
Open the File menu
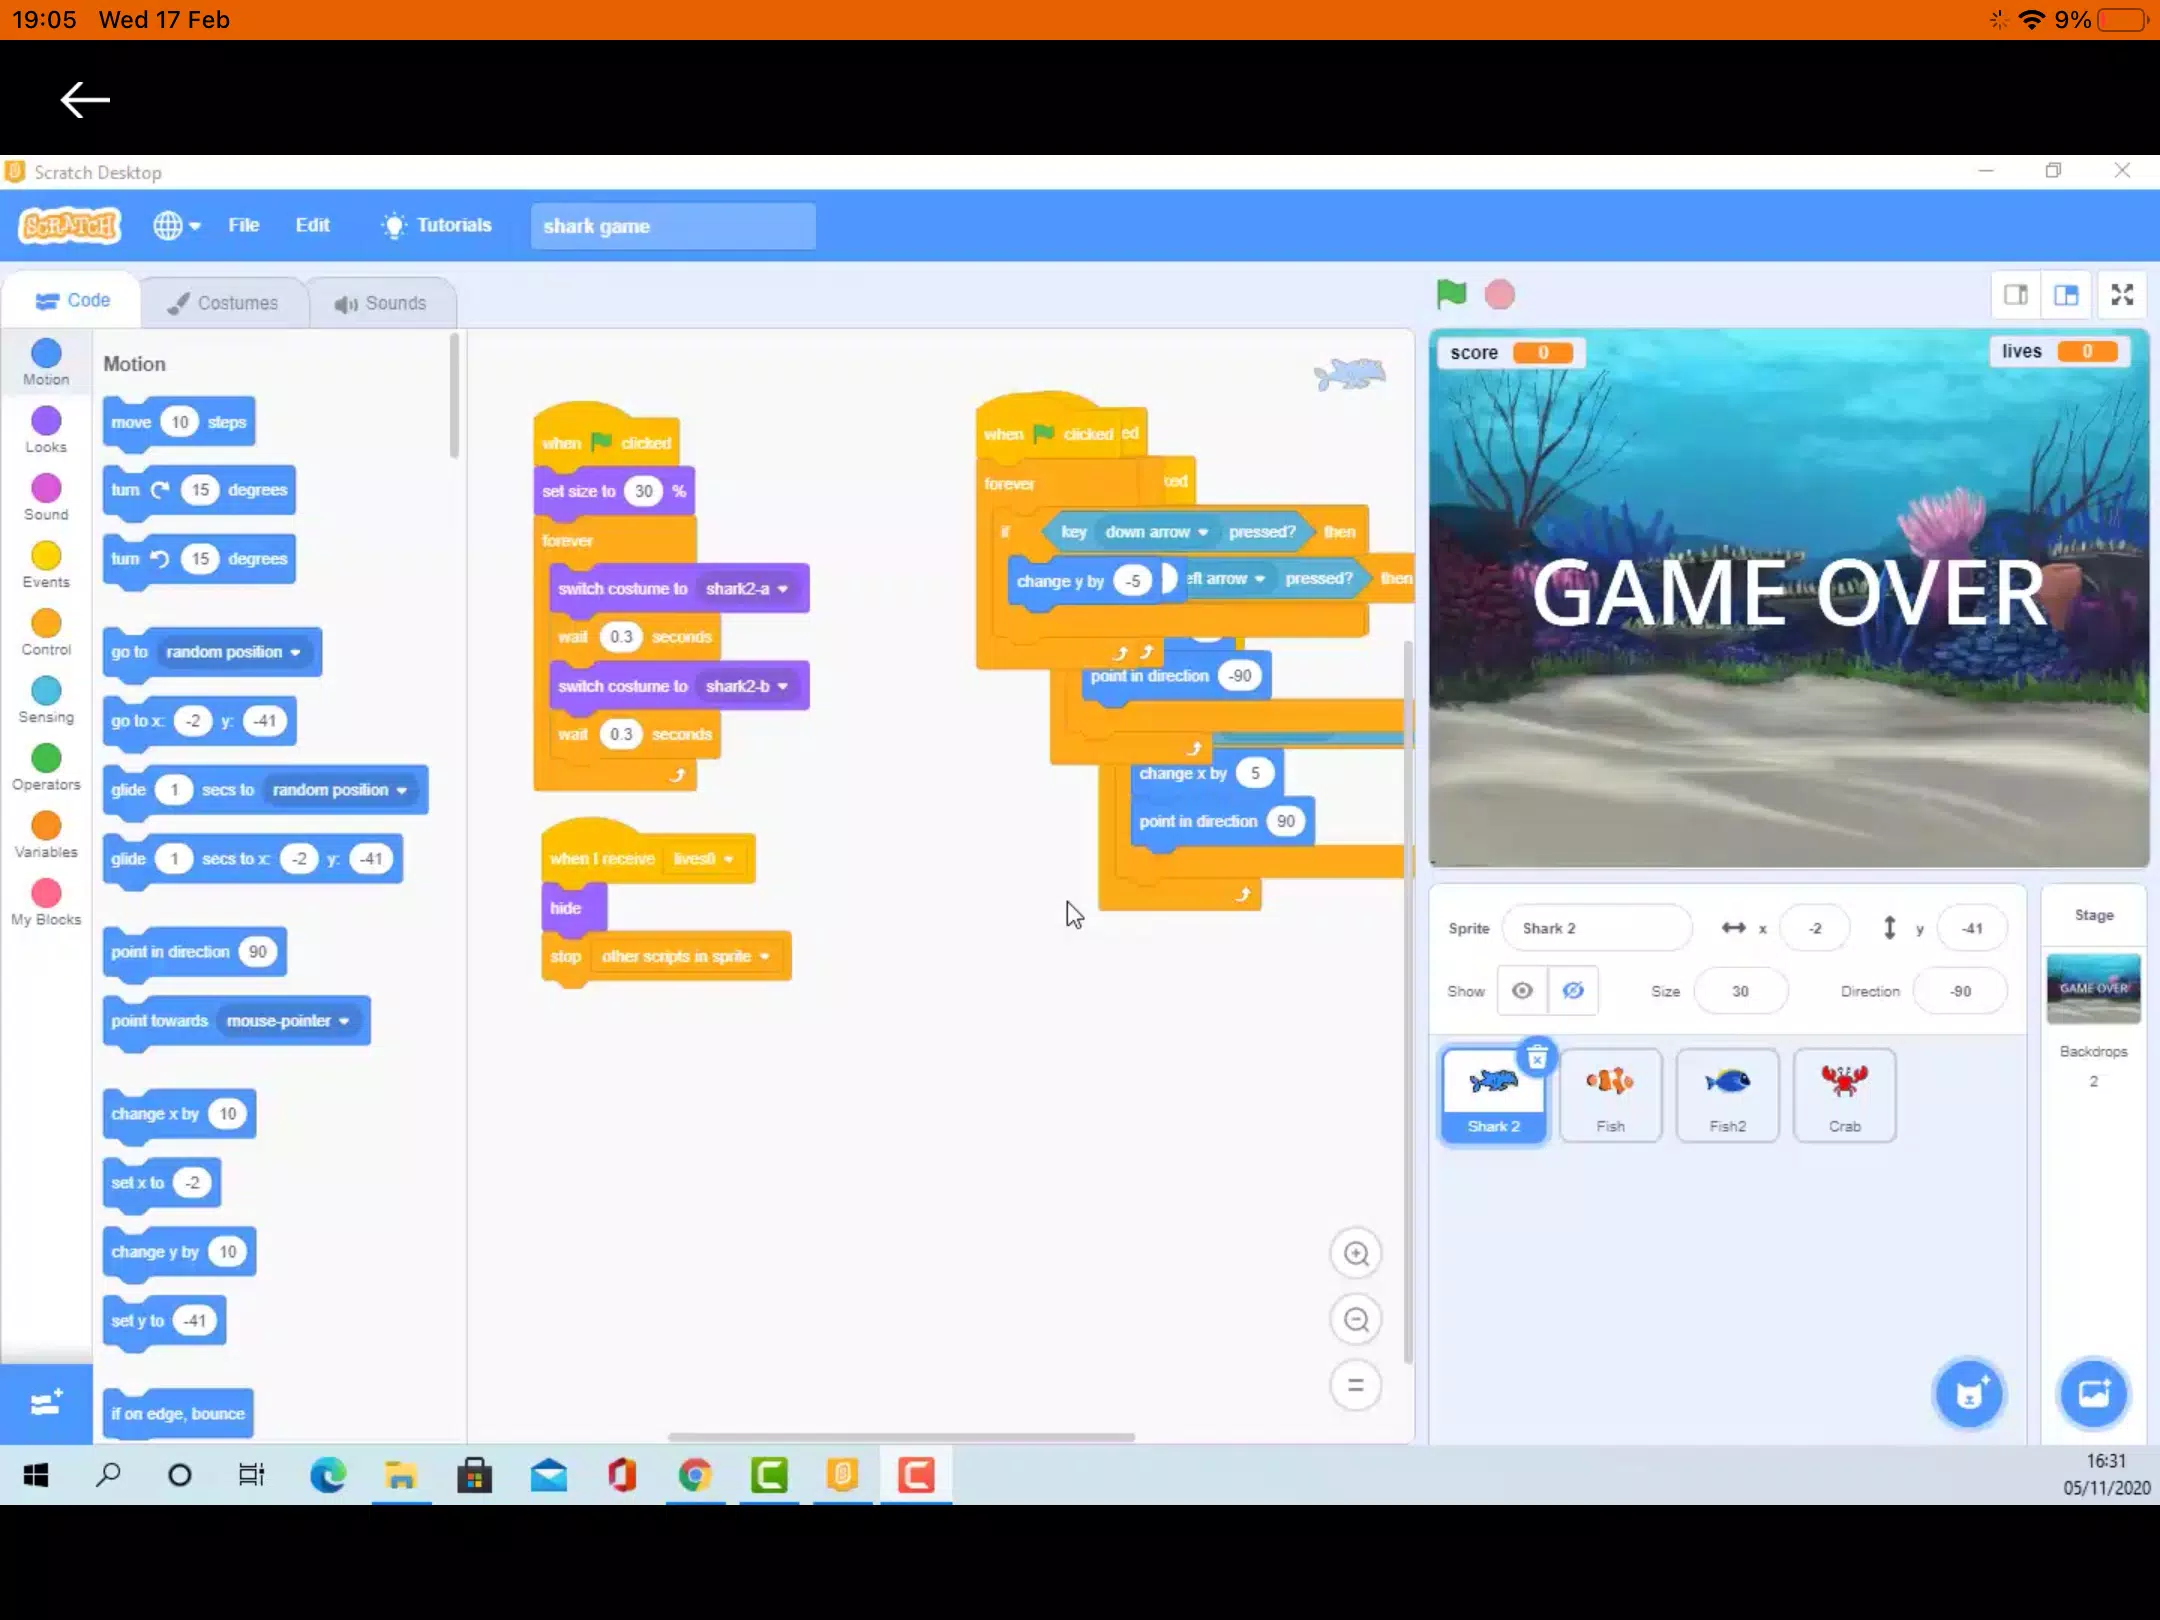(x=243, y=225)
